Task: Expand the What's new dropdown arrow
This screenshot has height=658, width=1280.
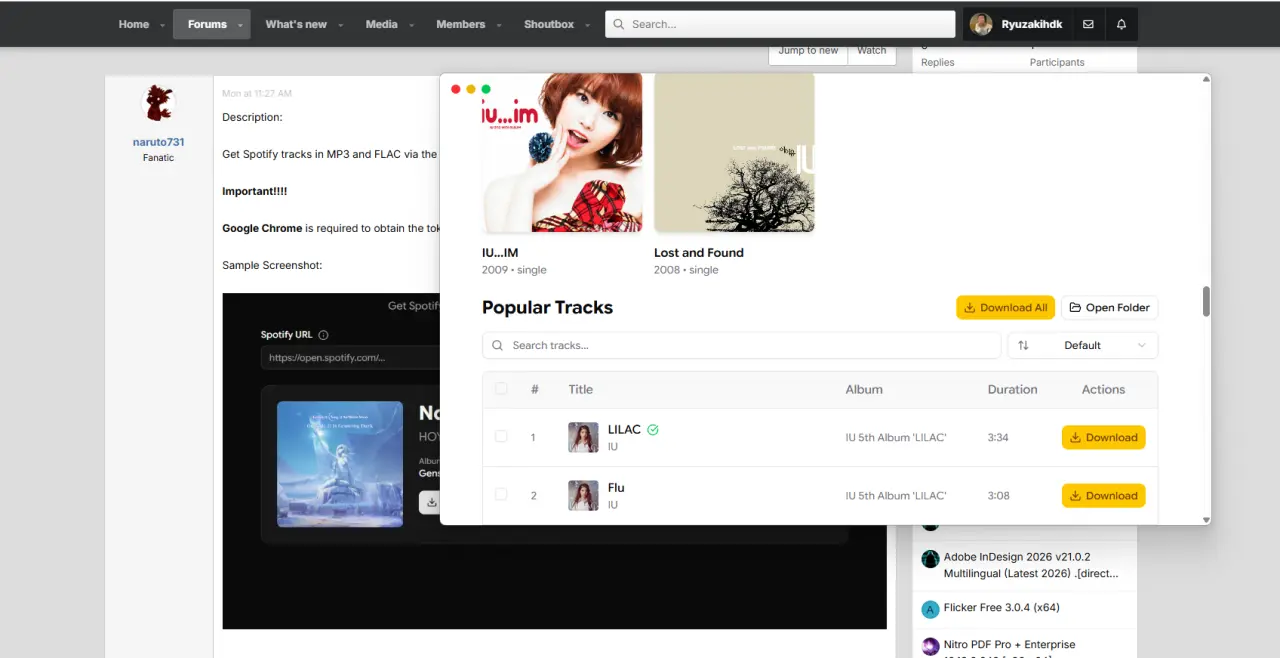Action: click(341, 26)
